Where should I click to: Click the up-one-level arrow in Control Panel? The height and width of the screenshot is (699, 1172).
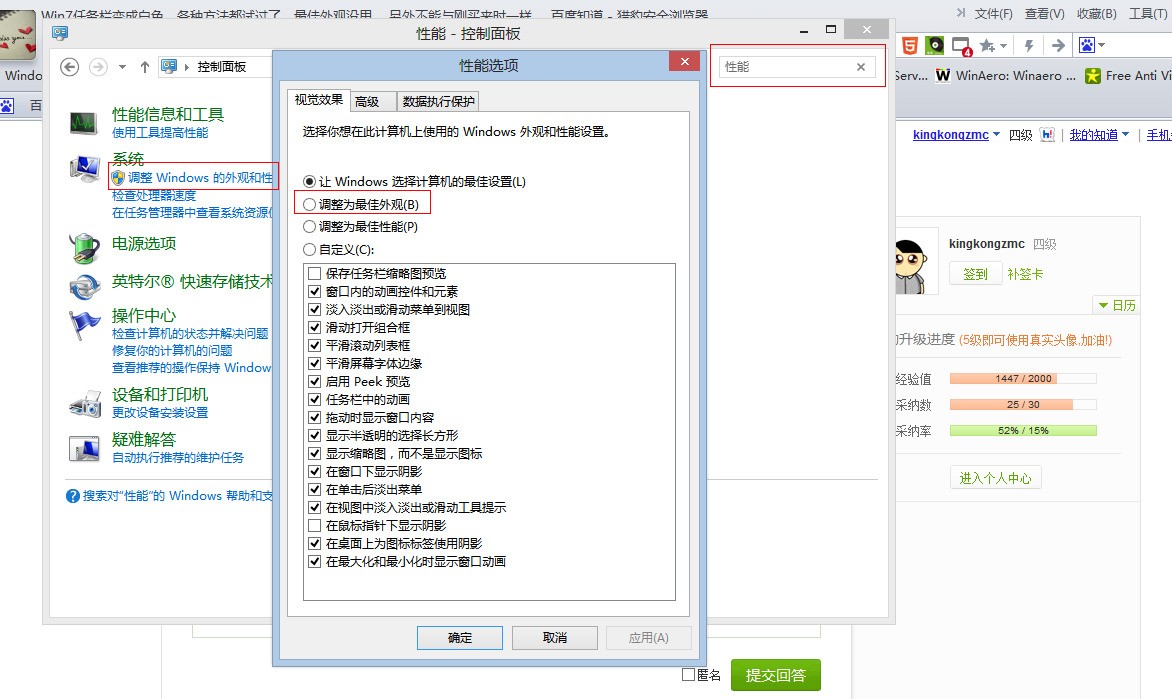point(145,67)
